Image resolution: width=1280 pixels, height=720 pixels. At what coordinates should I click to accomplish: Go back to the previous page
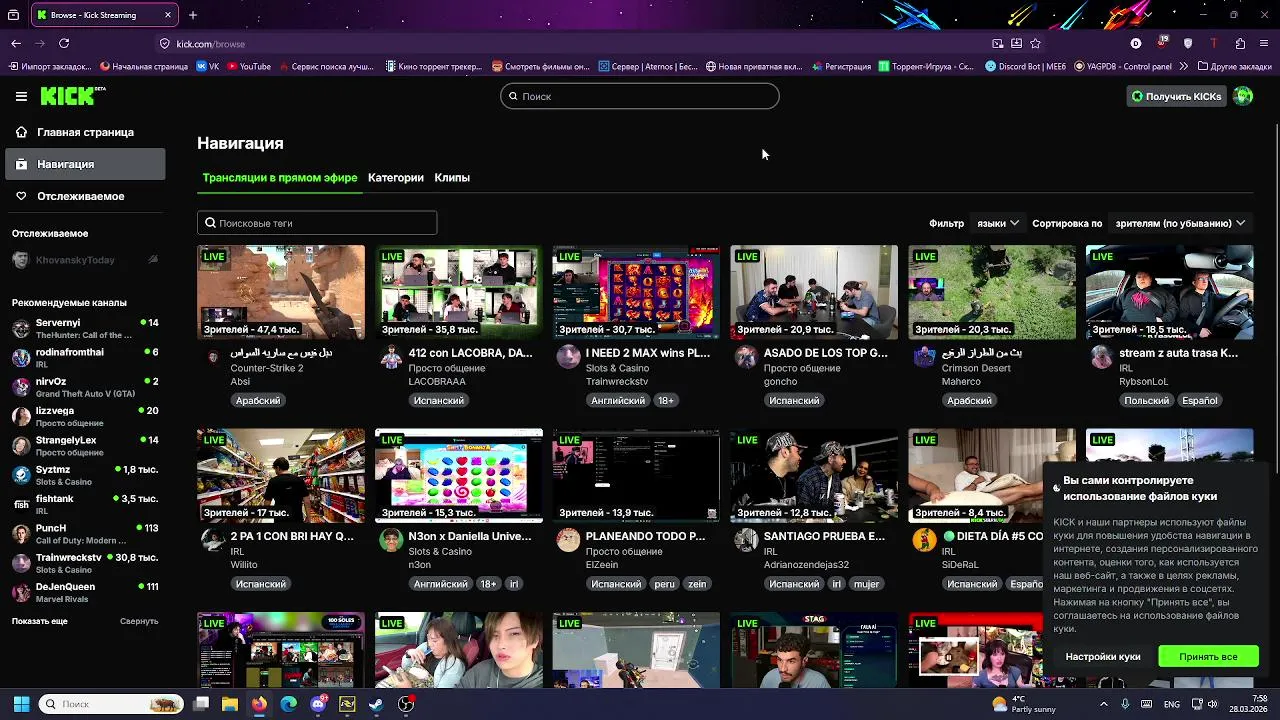16,43
